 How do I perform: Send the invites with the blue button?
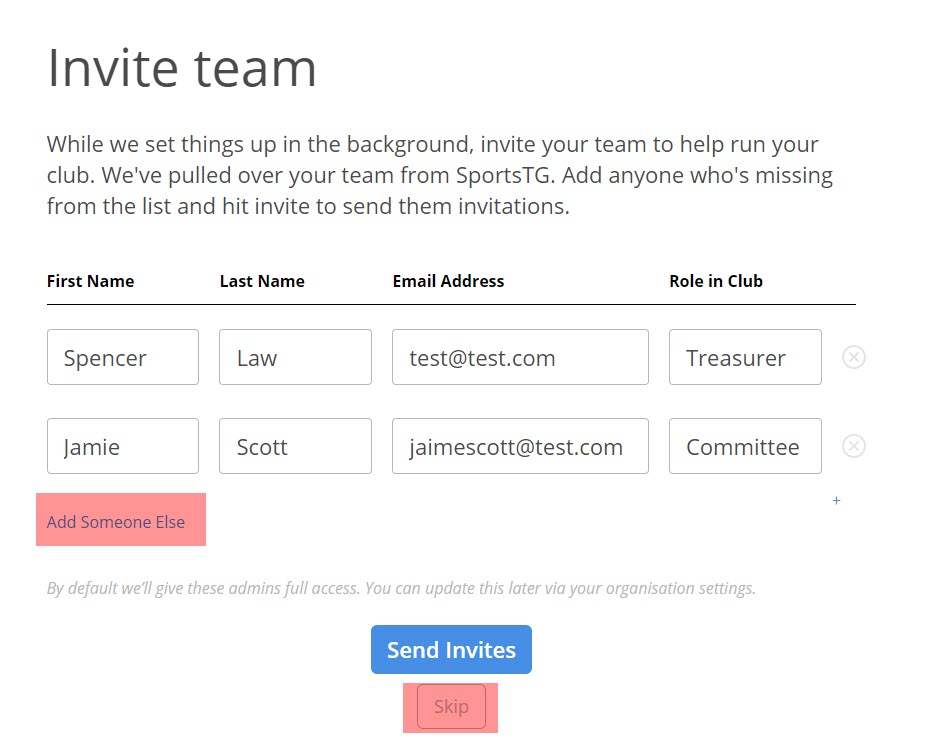(451, 649)
